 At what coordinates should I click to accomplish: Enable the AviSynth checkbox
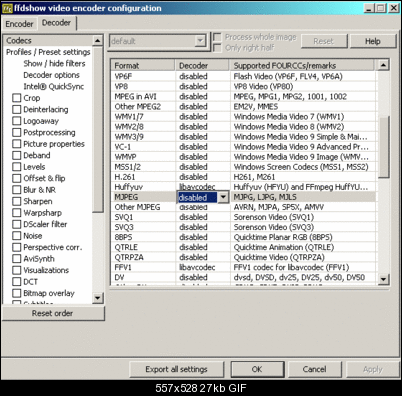[x=17, y=259]
